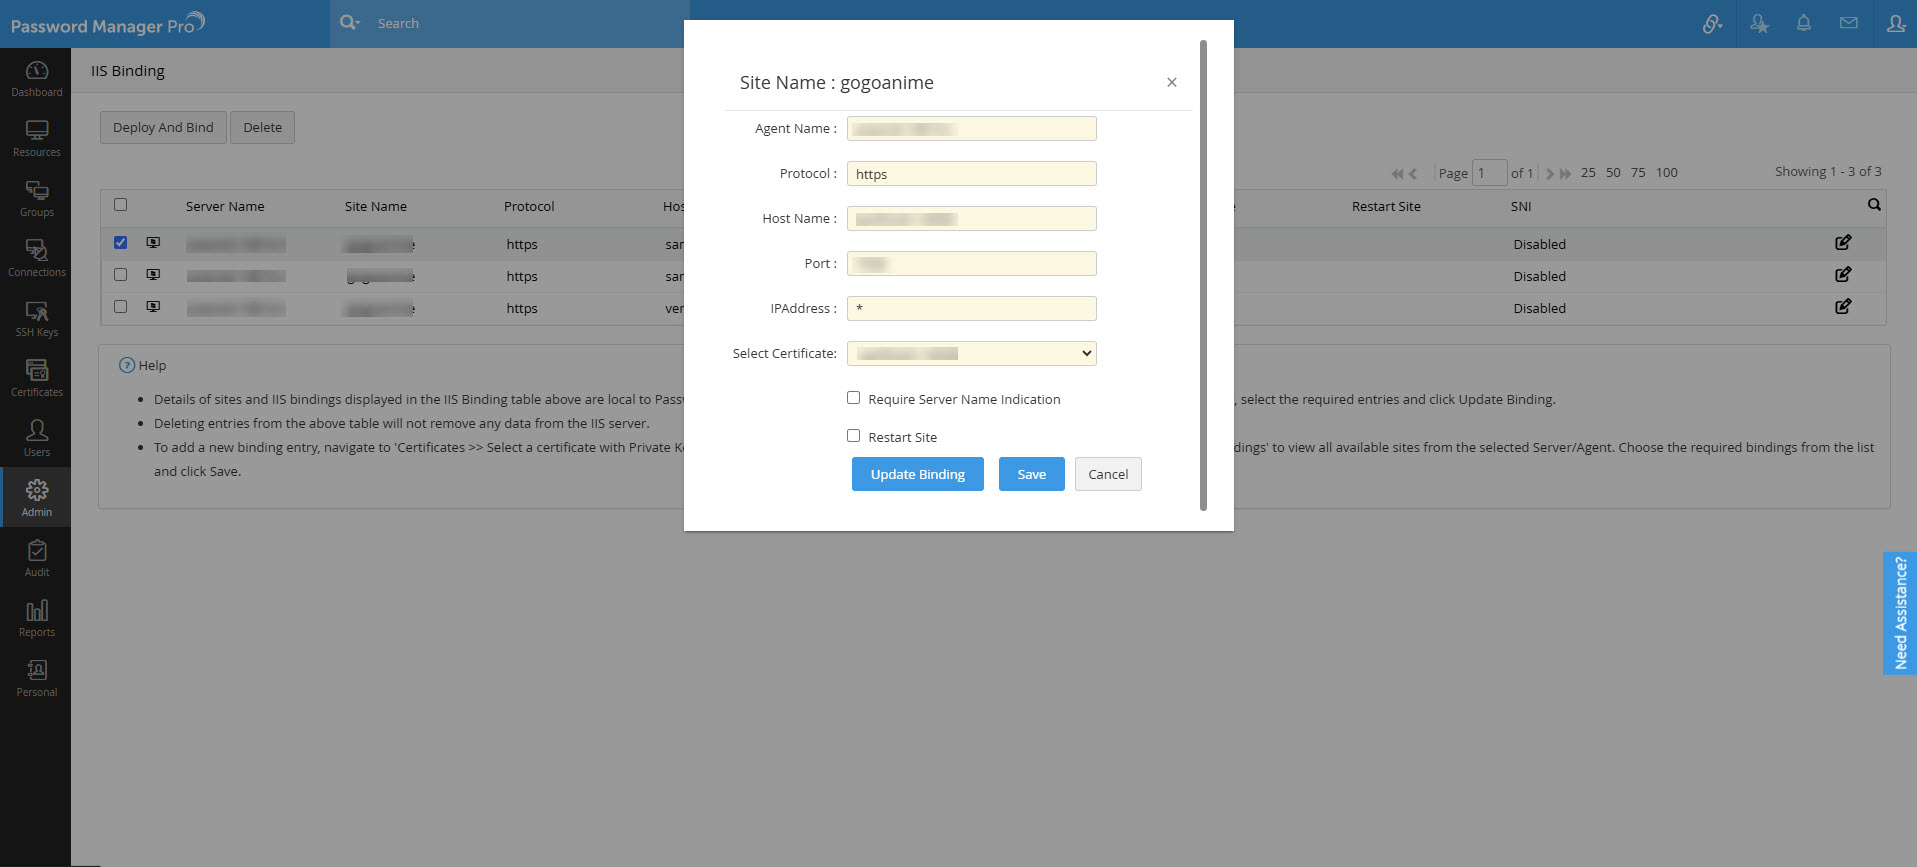Viewport: 1917px width, 867px height.
Task: Navigate to SSH Keys
Action: 36,318
